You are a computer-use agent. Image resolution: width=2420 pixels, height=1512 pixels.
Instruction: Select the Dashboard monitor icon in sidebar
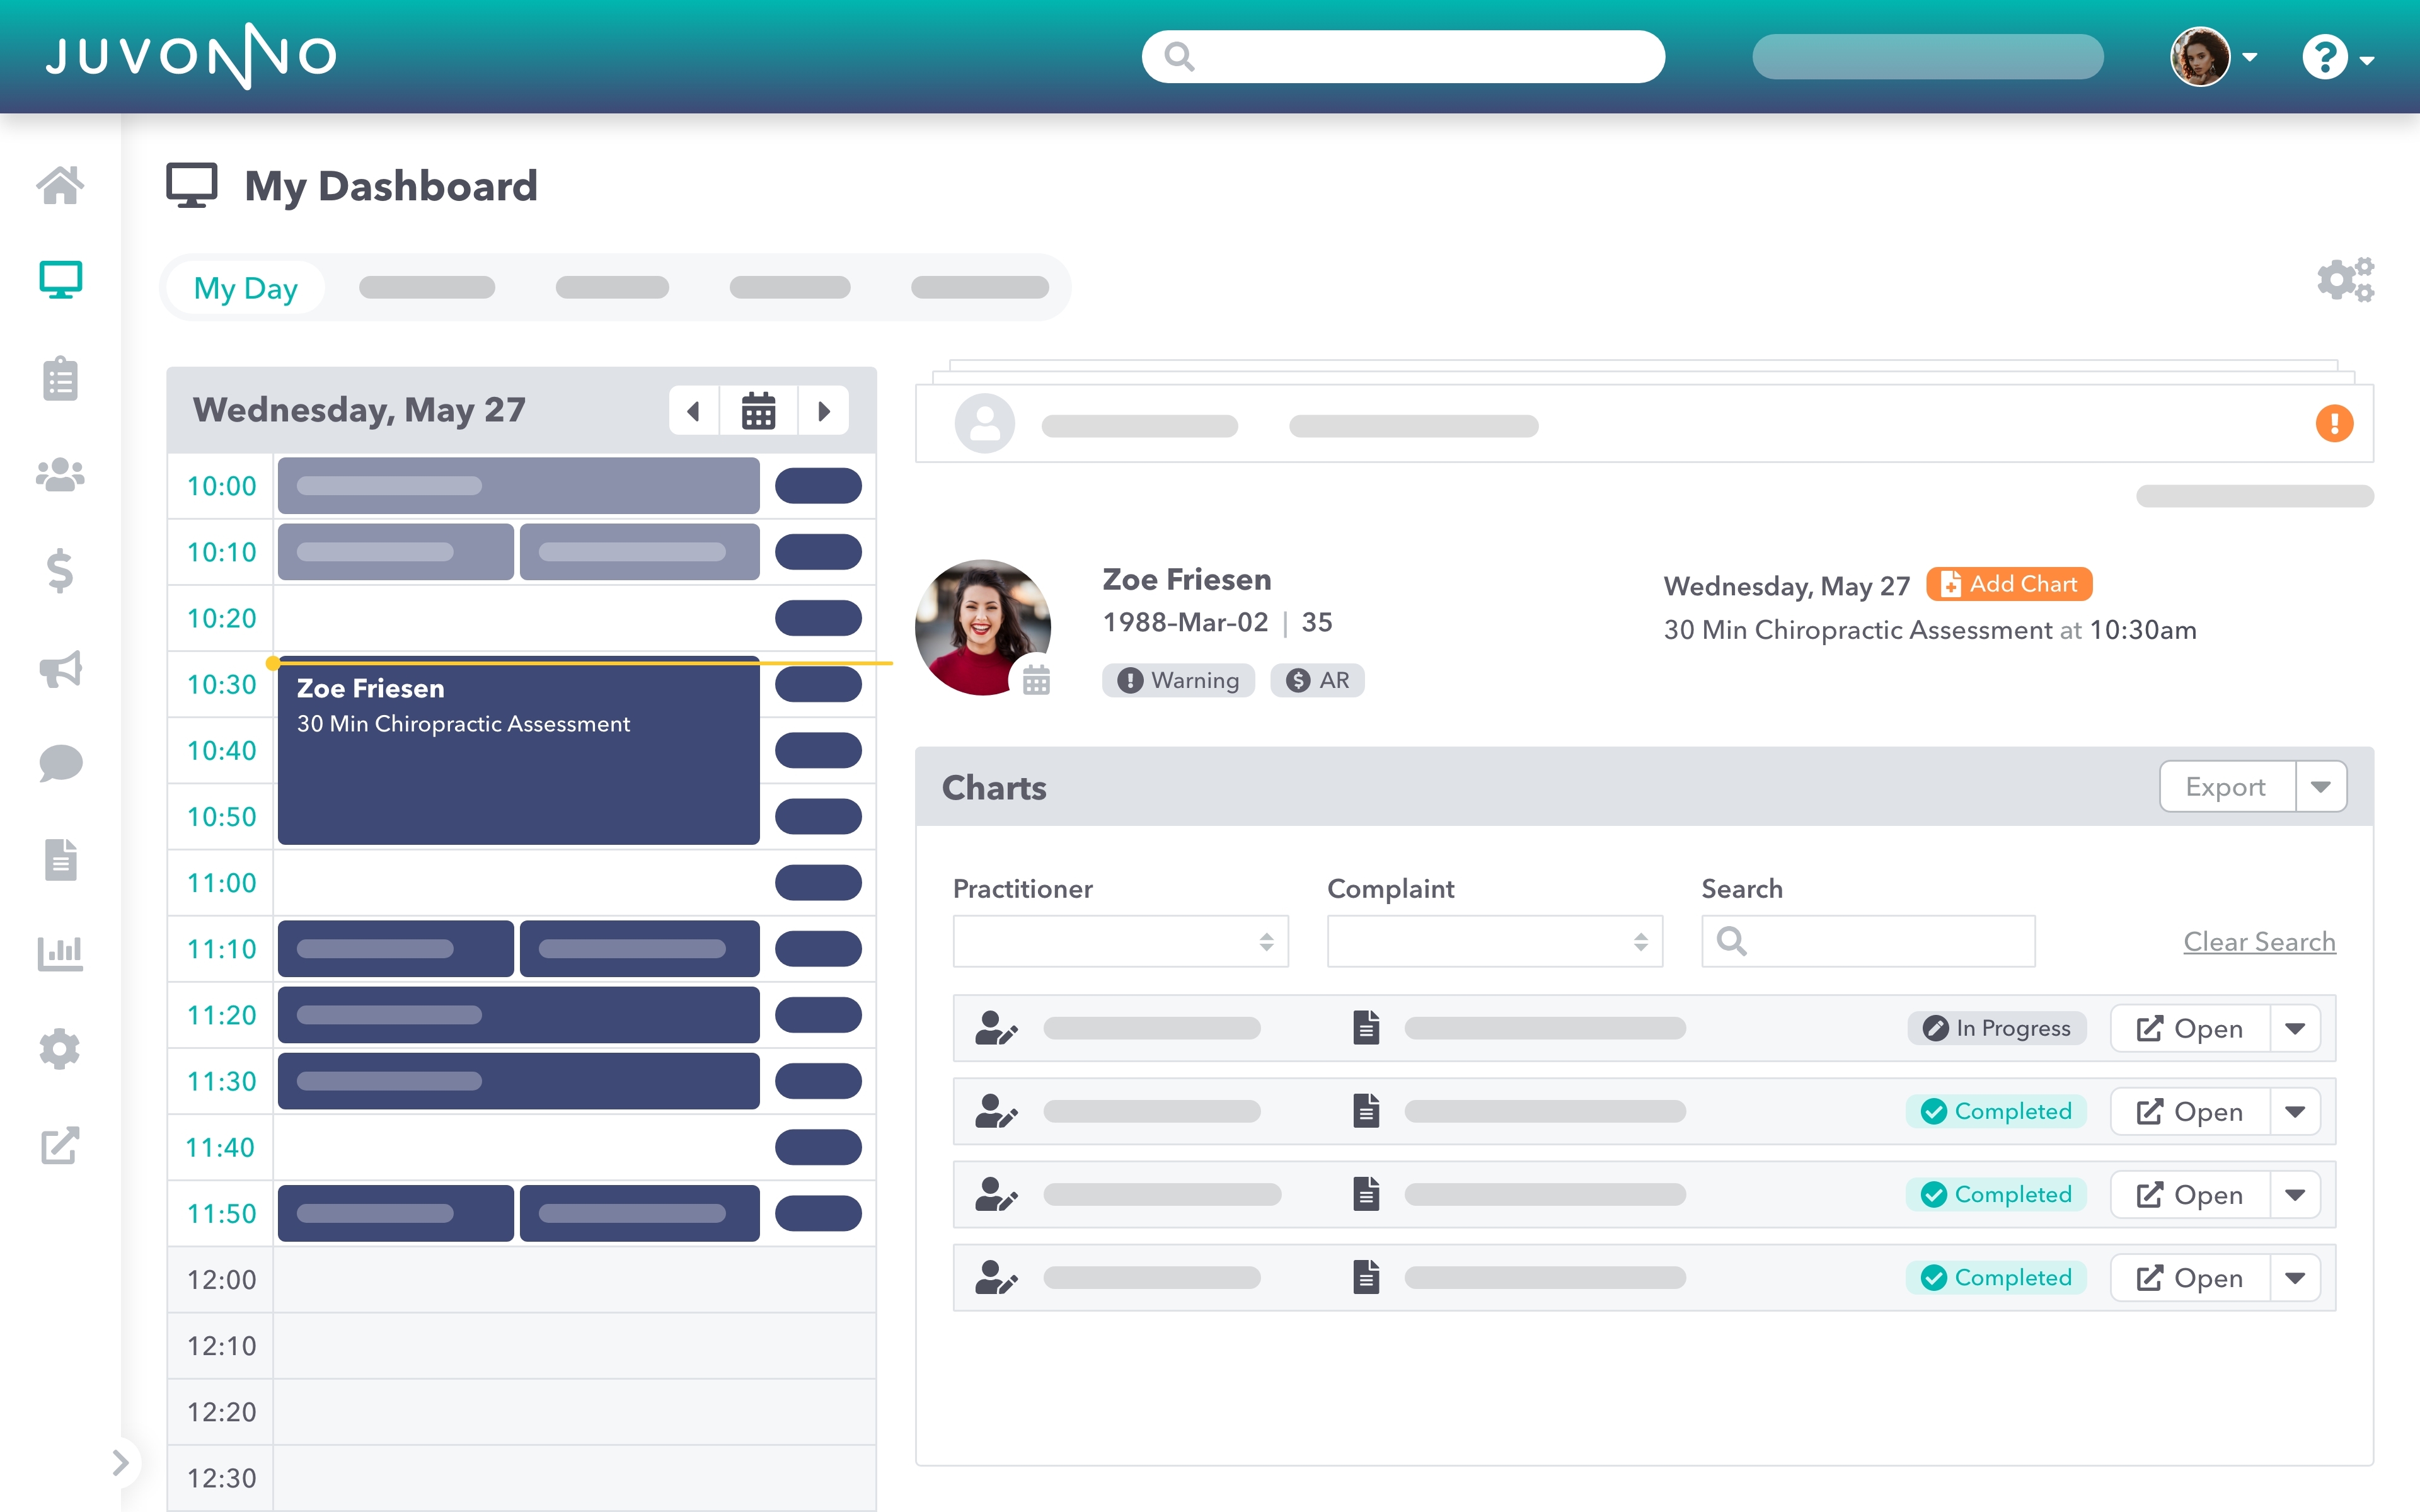coord(60,280)
